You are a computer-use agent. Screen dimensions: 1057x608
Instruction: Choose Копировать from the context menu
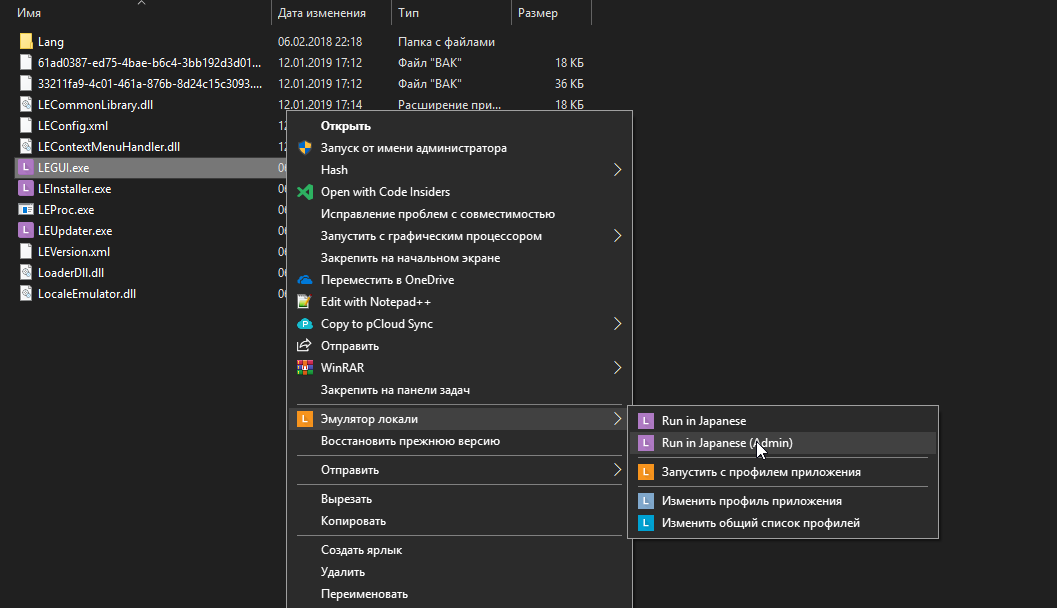(x=353, y=521)
